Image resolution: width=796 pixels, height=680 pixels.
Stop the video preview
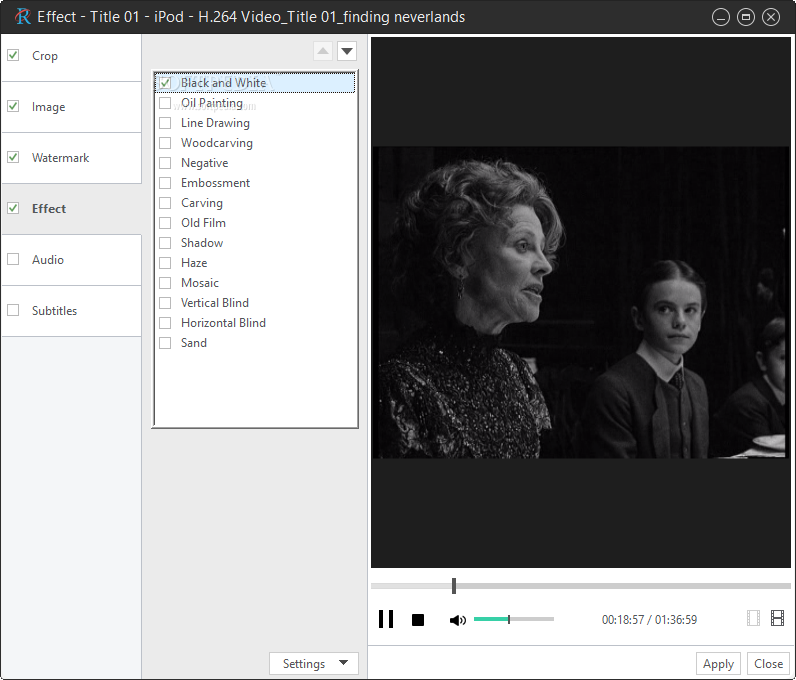[418, 620]
